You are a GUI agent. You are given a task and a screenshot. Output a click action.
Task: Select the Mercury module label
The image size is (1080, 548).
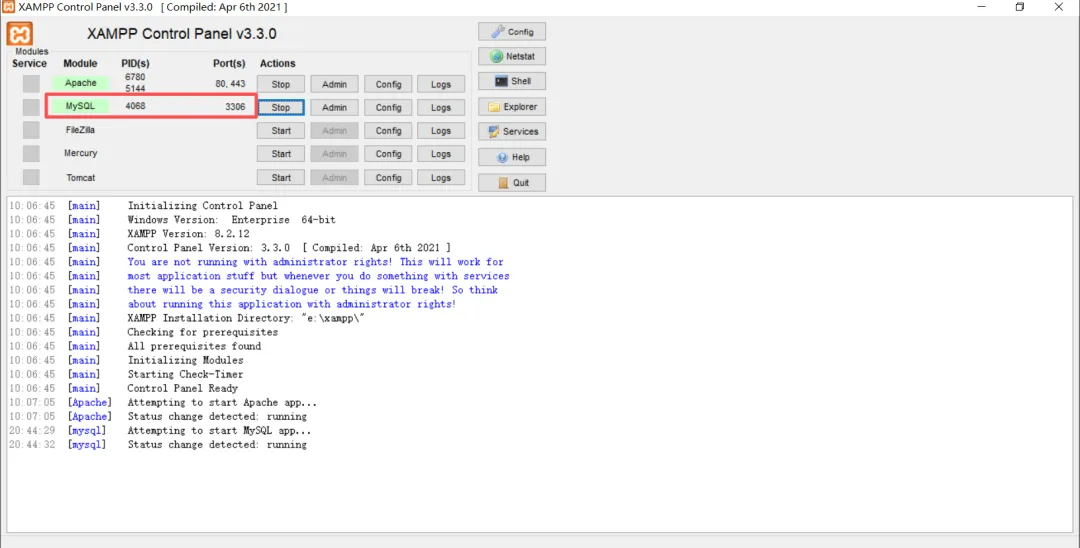81,153
